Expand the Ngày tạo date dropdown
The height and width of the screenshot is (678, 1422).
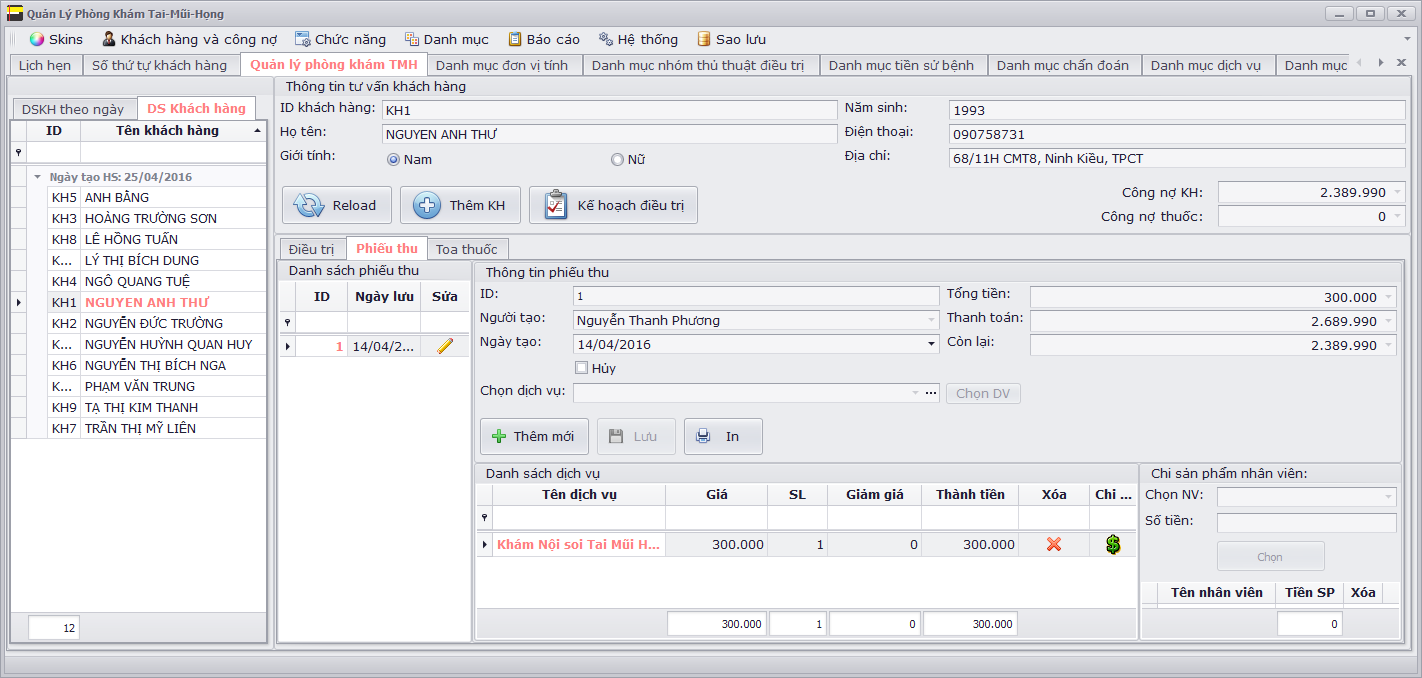tap(932, 344)
